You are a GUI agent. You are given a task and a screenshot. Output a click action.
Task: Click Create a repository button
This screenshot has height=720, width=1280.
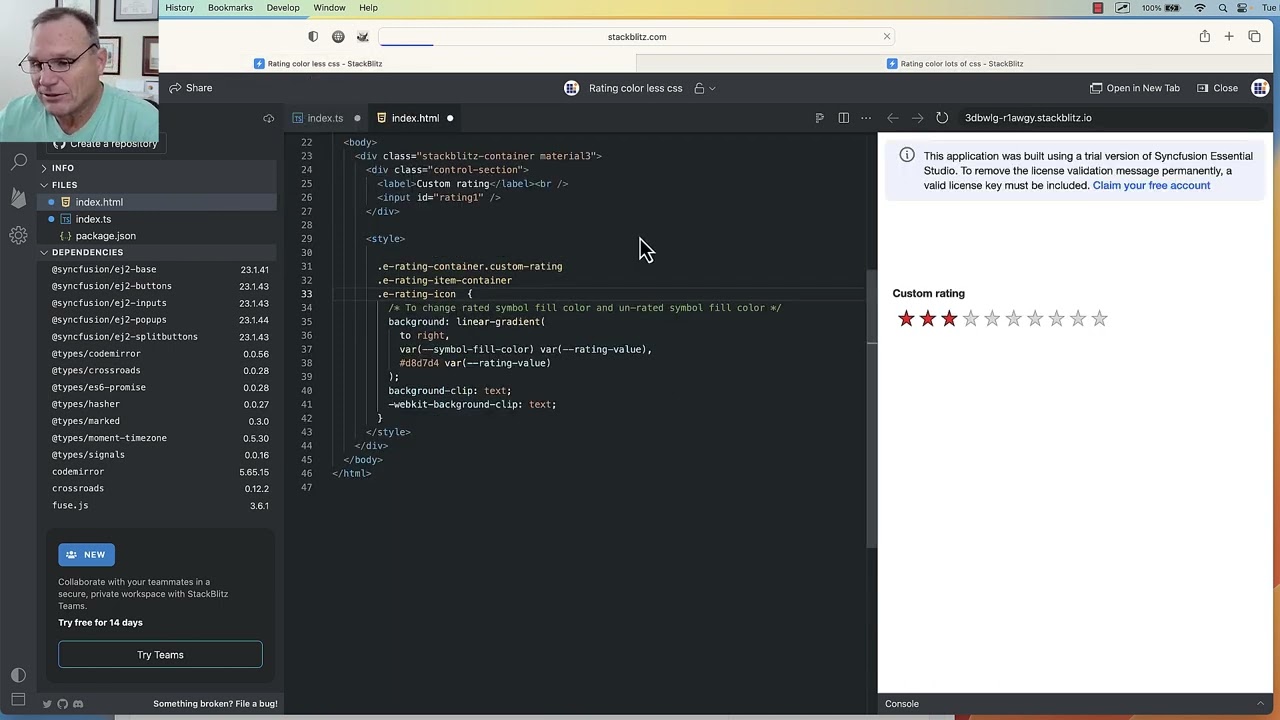[x=105, y=144]
